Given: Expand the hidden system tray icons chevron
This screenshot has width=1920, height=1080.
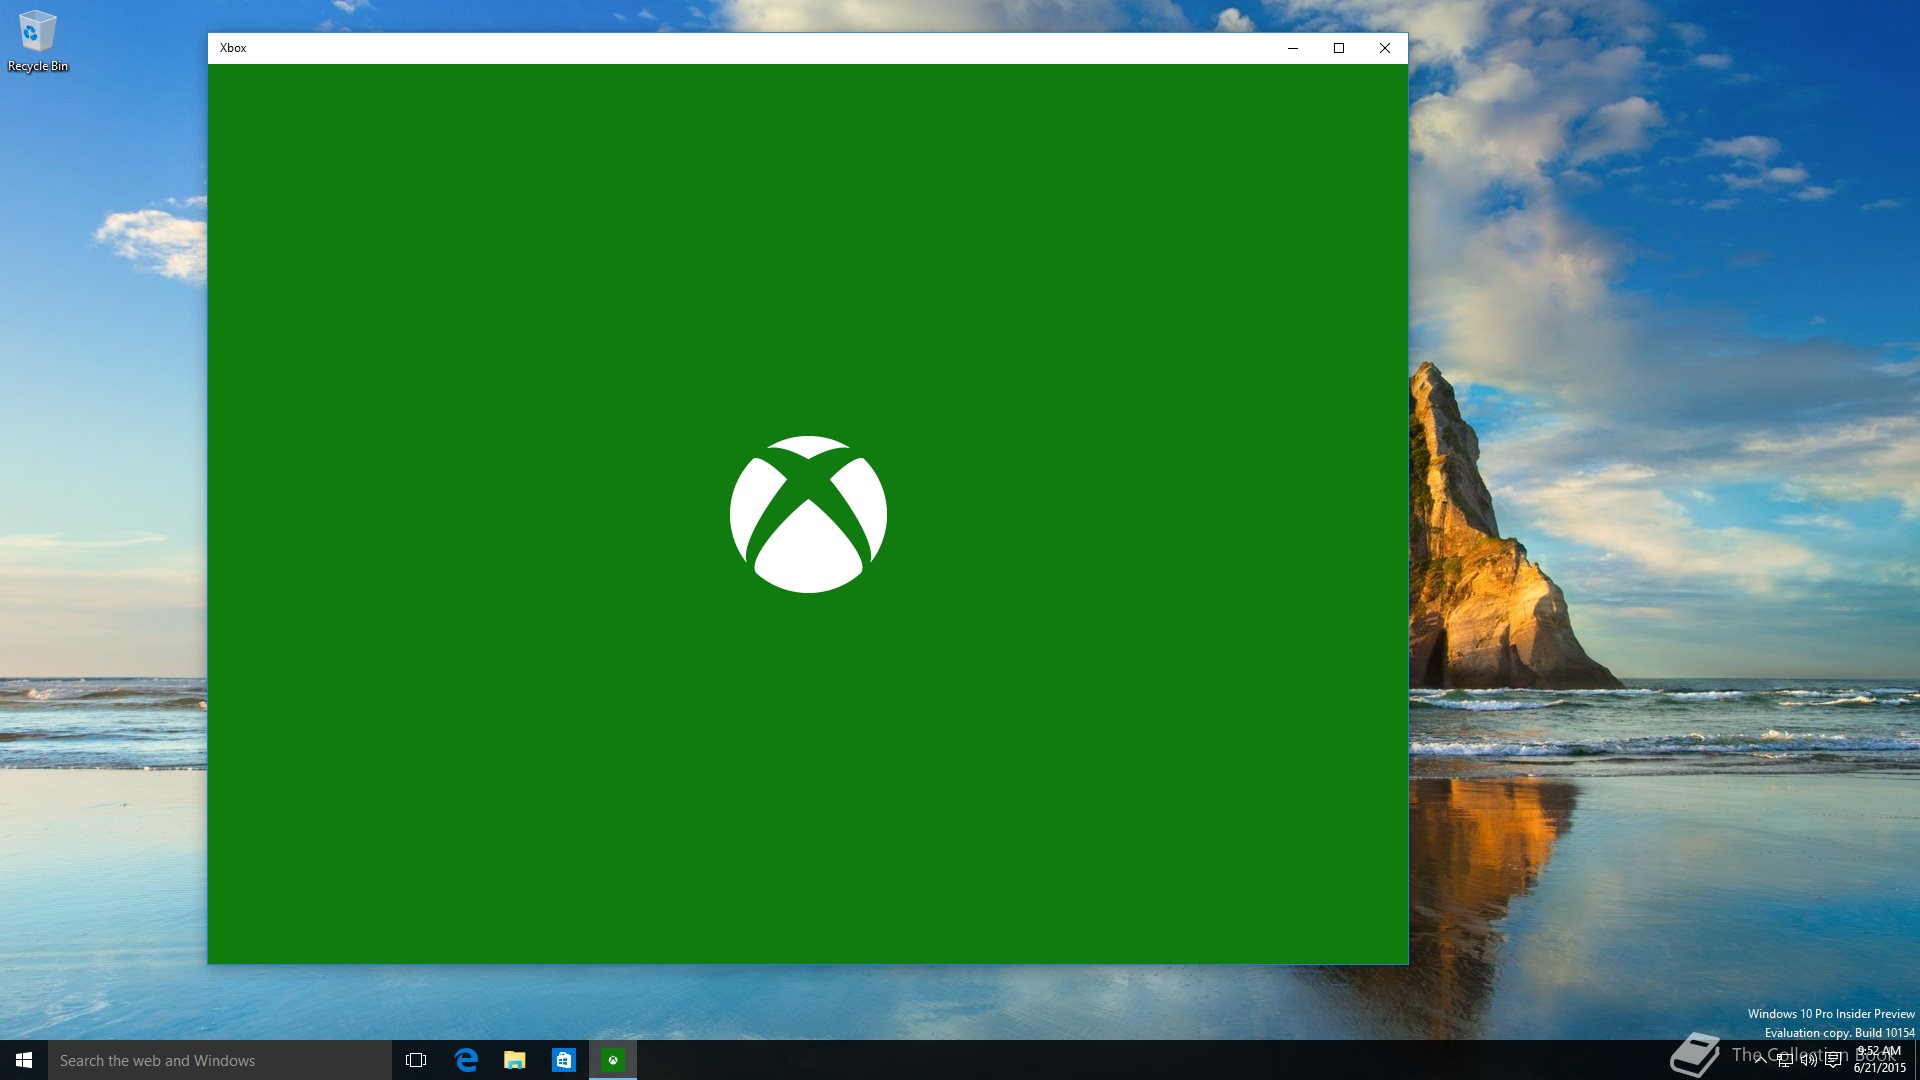Looking at the screenshot, I should [1760, 1060].
